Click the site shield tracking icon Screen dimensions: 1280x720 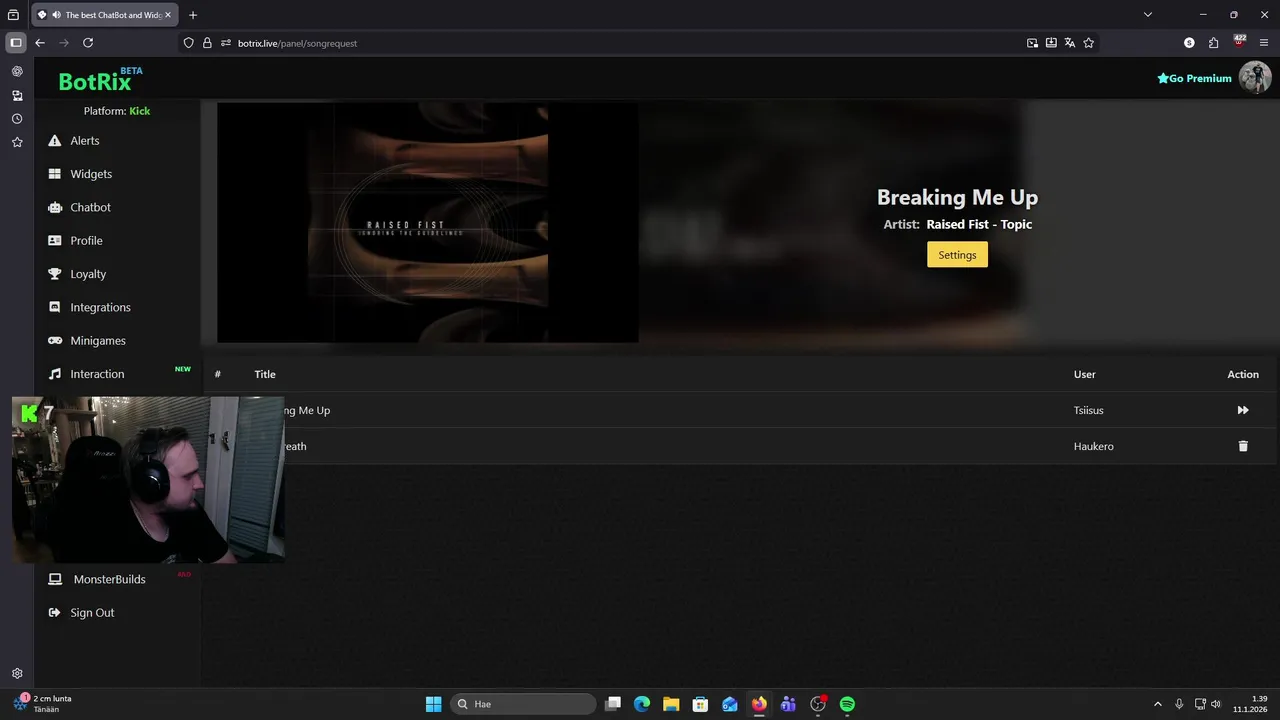click(188, 43)
